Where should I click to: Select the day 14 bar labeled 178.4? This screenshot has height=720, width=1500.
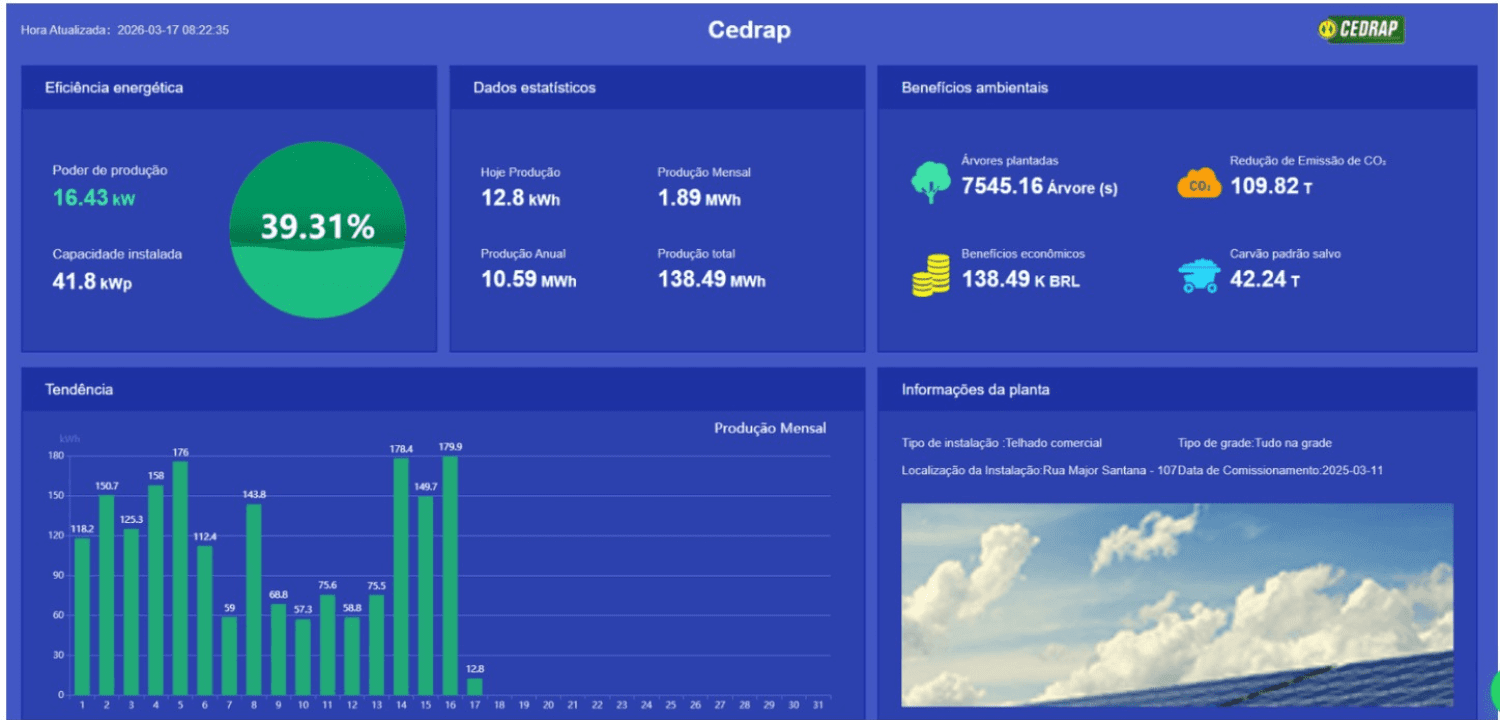point(401,576)
